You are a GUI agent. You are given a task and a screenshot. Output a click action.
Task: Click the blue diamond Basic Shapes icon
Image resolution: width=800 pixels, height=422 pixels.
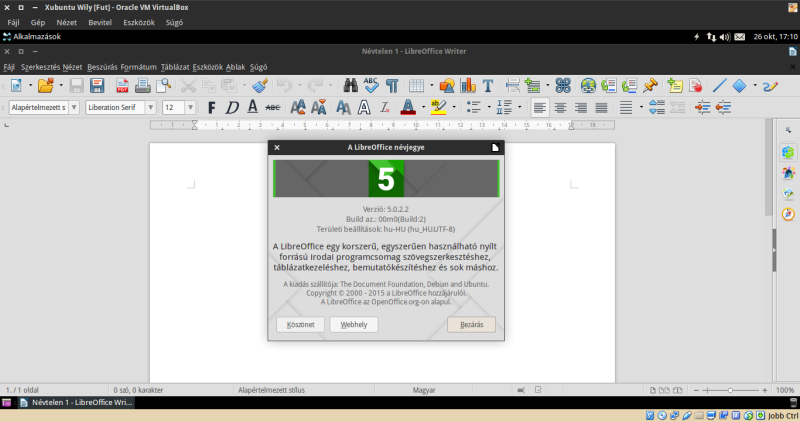(739, 85)
